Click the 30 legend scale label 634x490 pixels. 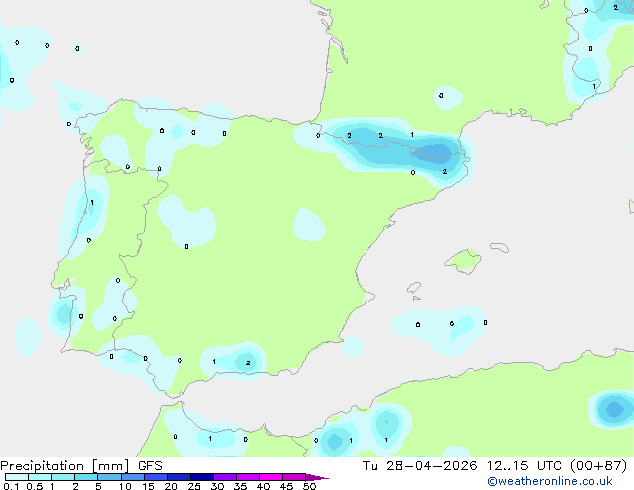217,486
